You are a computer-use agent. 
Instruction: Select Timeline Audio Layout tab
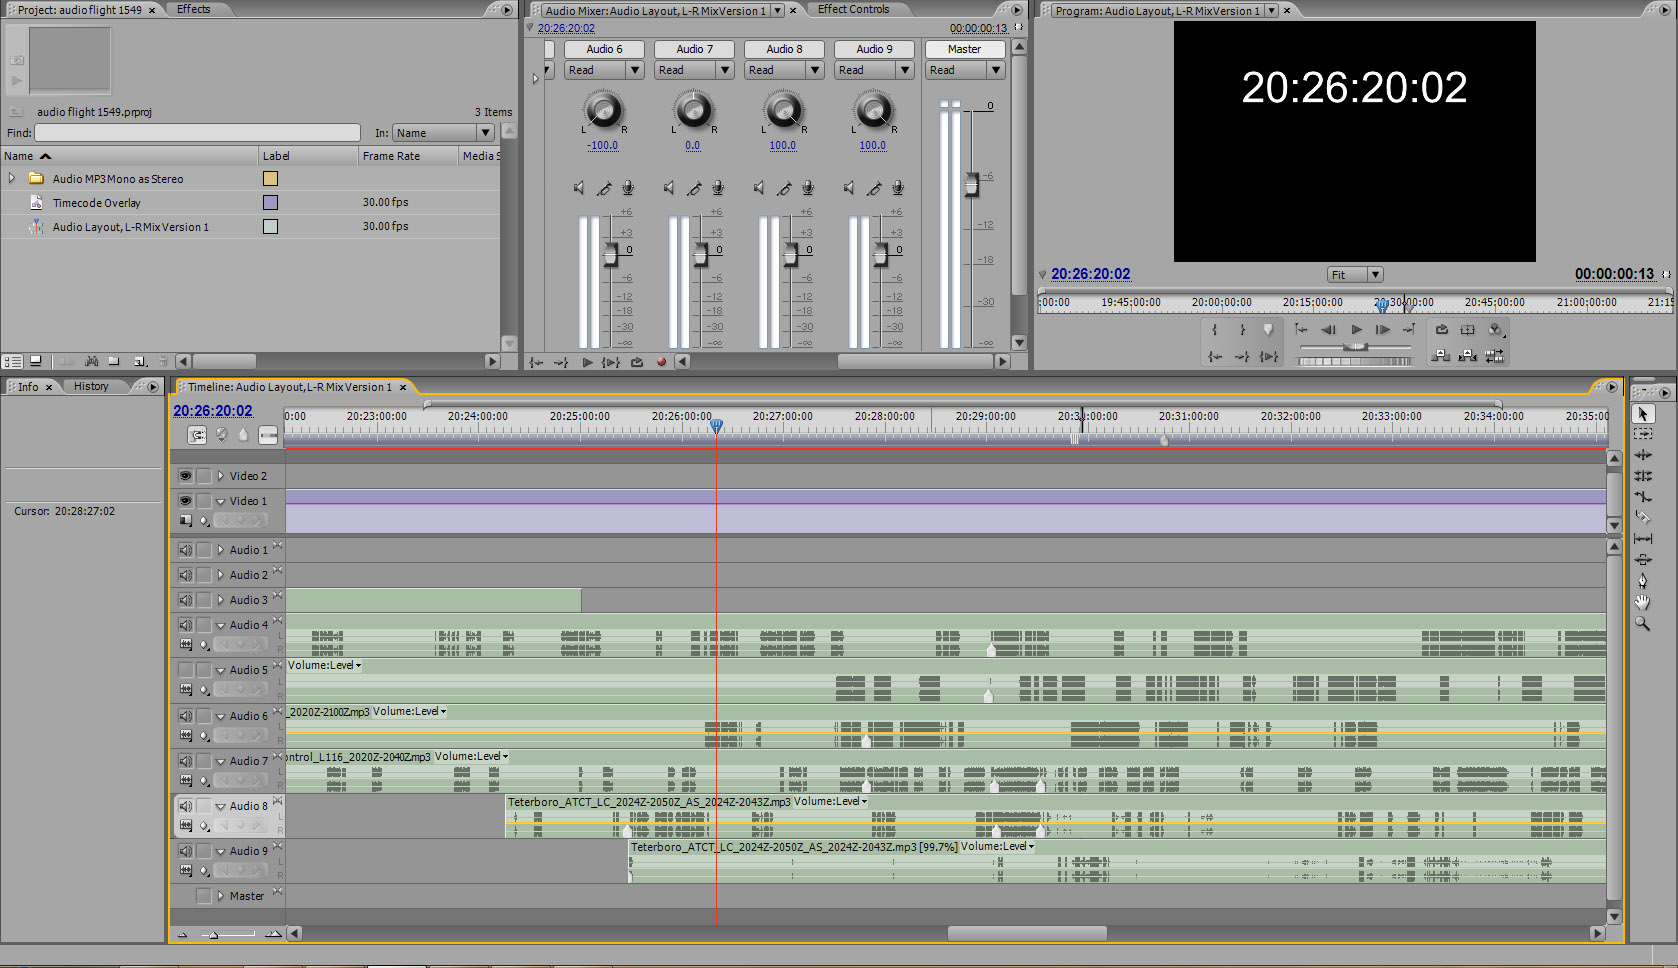pyautogui.click(x=290, y=387)
